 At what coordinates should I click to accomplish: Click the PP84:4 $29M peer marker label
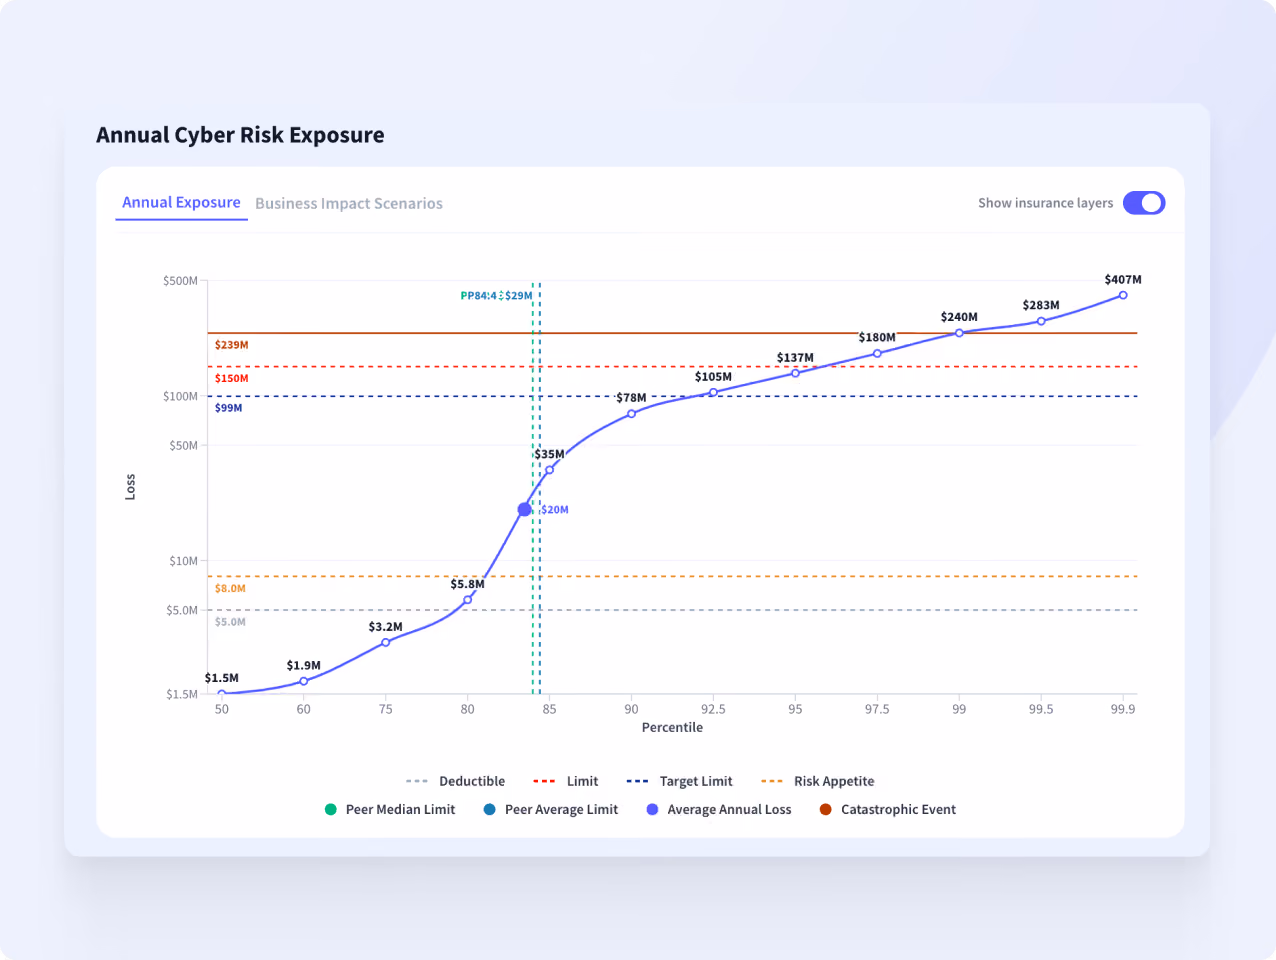tap(496, 296)
